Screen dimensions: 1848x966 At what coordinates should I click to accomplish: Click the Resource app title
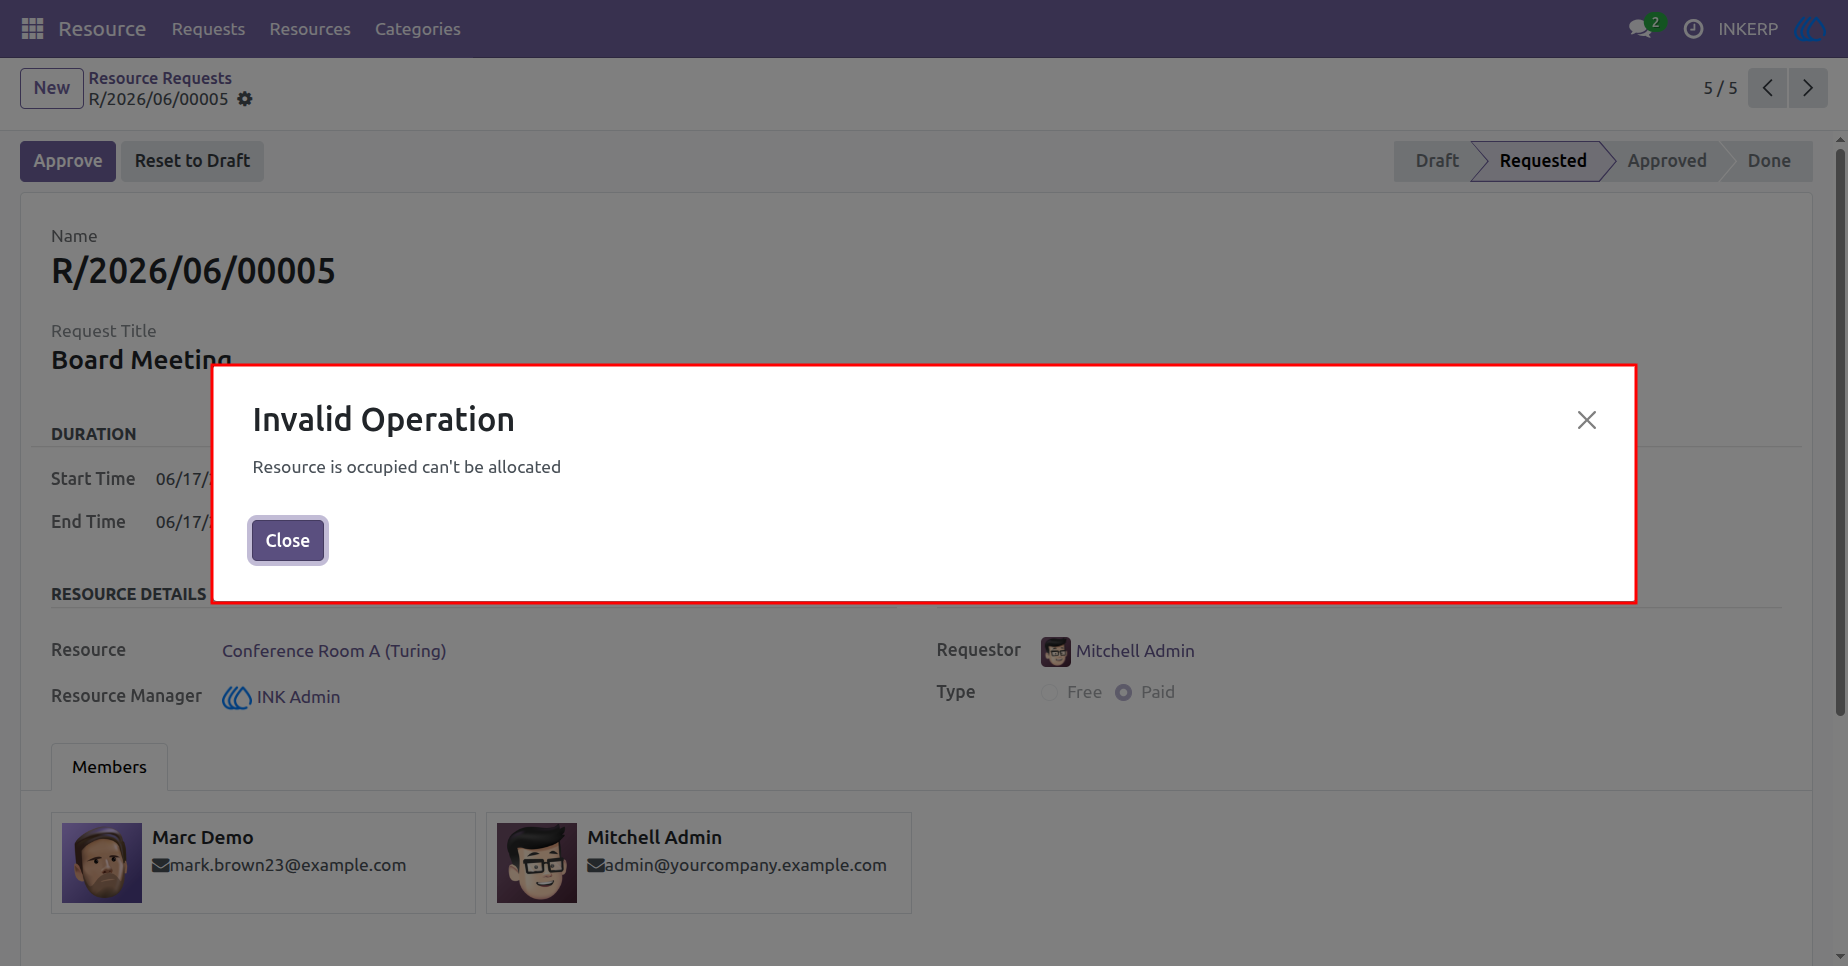click(102, 29)
